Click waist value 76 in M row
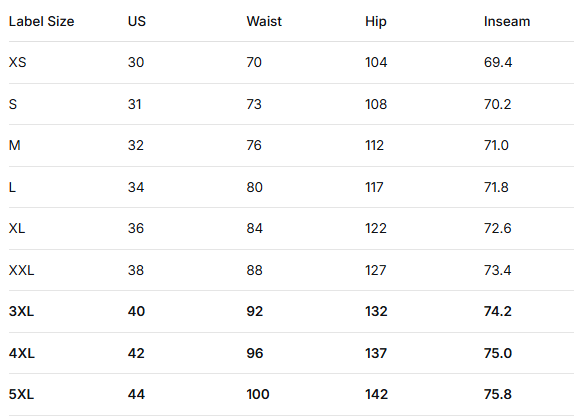 [254, 145]
